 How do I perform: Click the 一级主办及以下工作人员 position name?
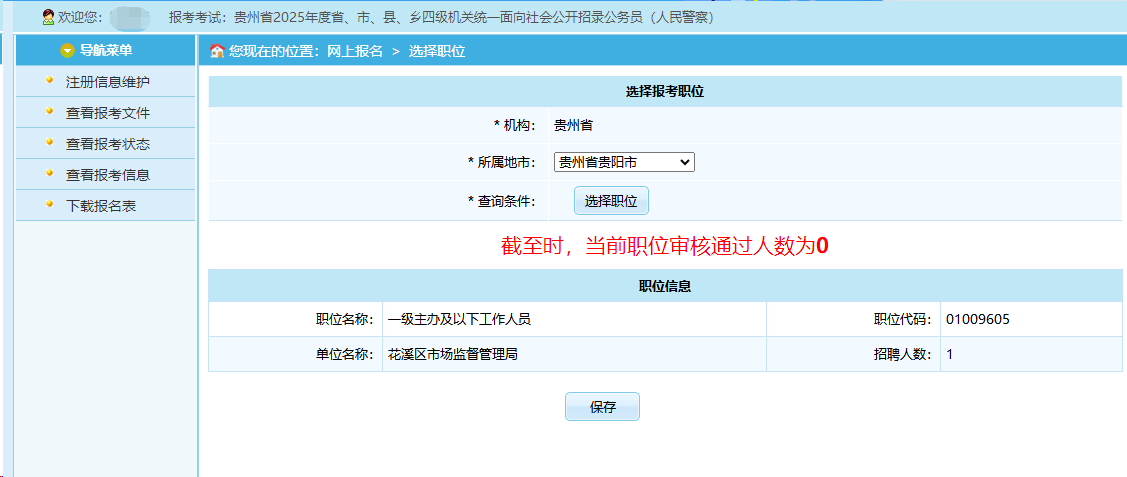click(x=459, y=320)
